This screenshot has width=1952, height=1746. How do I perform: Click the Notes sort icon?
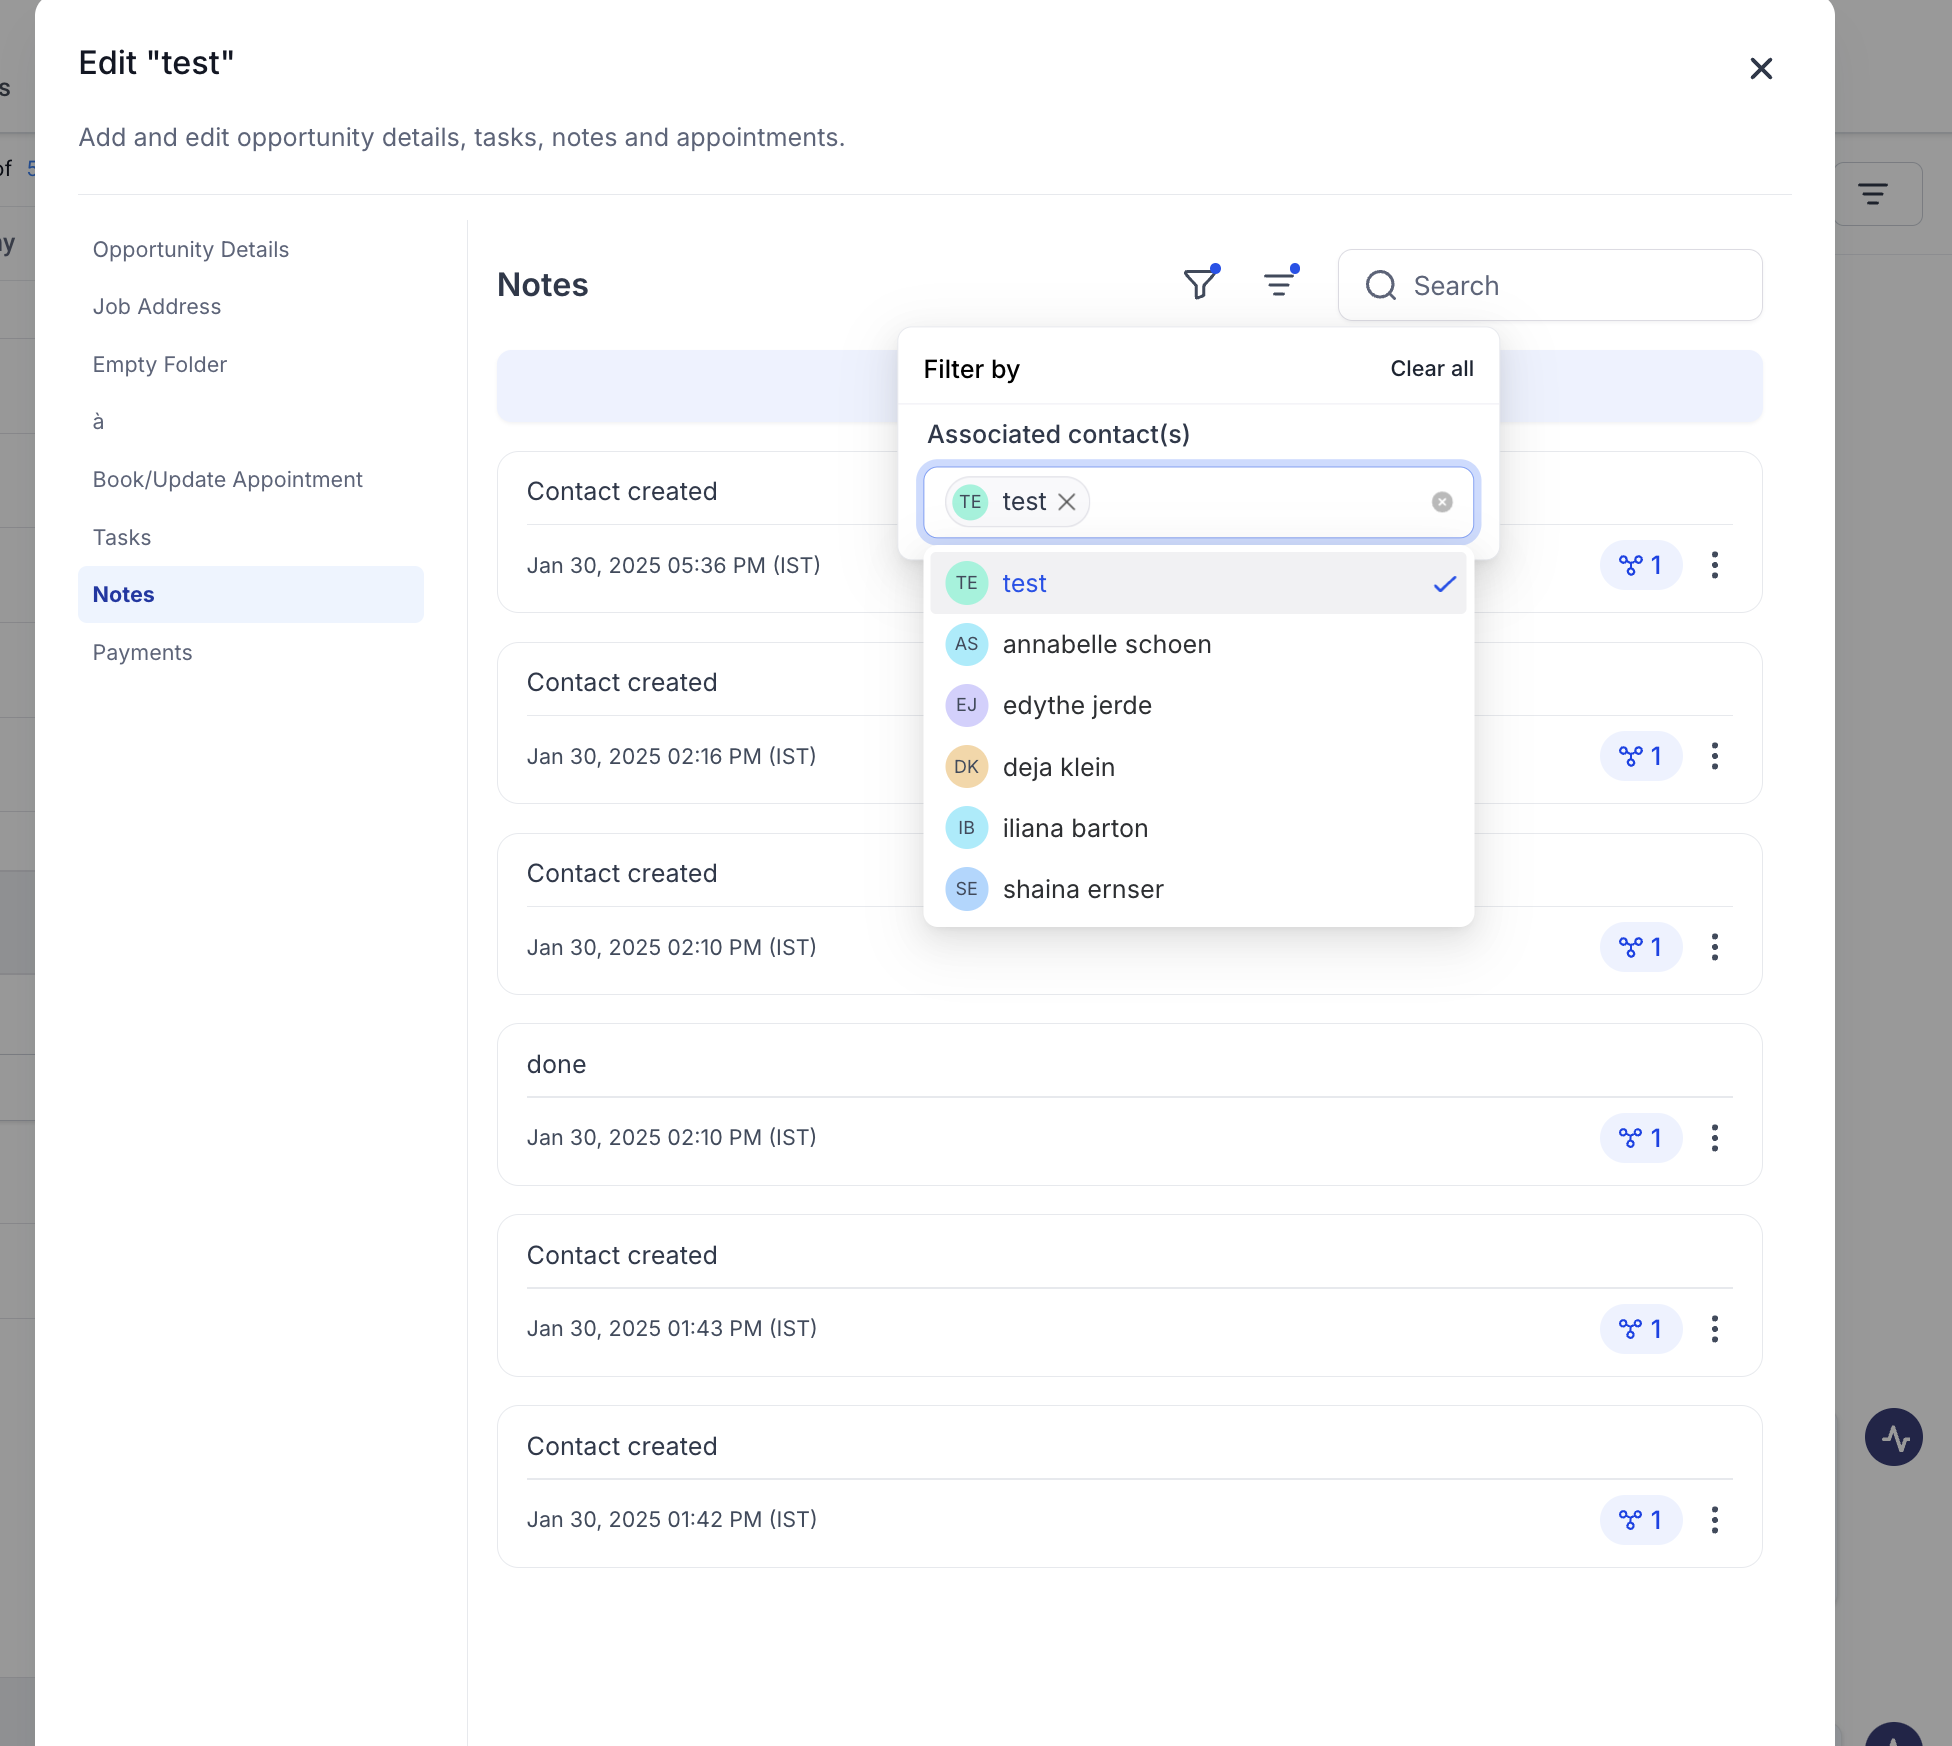click(x=1279, y=285)
